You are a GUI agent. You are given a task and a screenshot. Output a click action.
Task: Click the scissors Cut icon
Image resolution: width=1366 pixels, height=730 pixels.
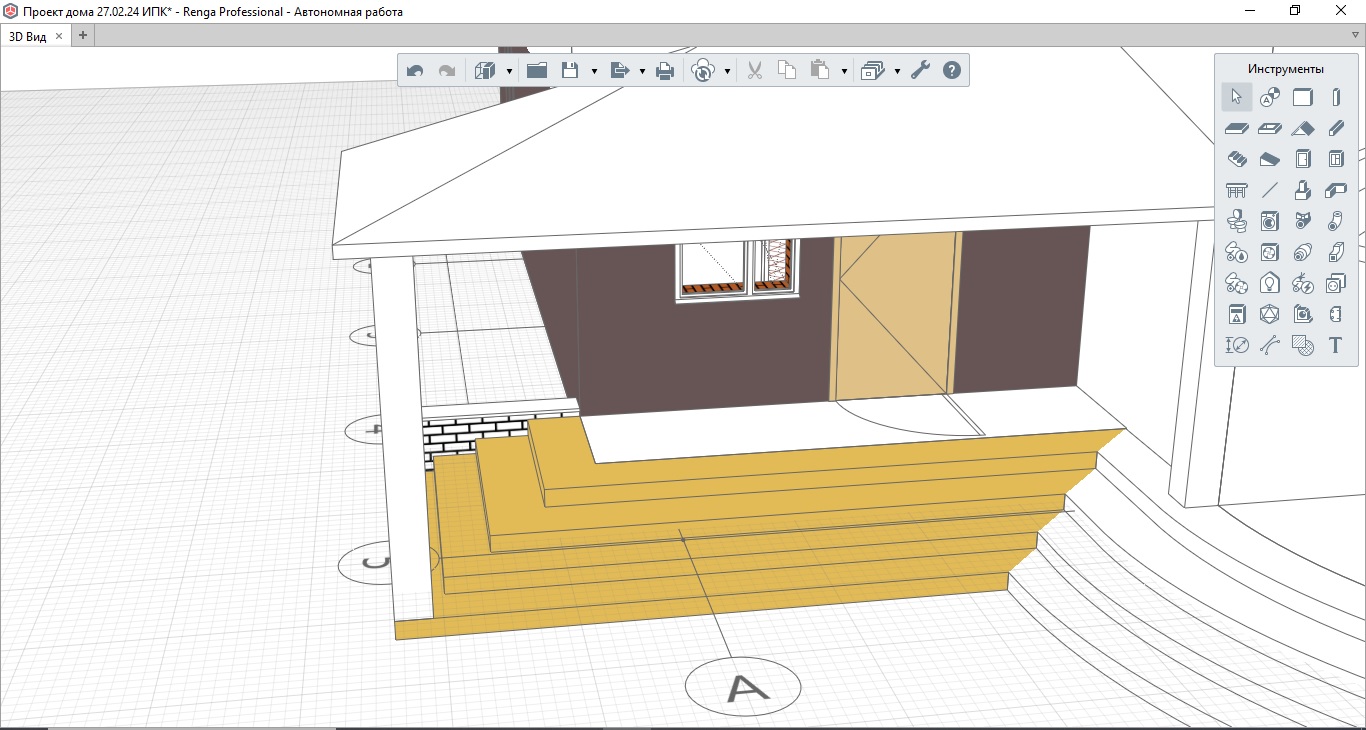tap(755, 70)
